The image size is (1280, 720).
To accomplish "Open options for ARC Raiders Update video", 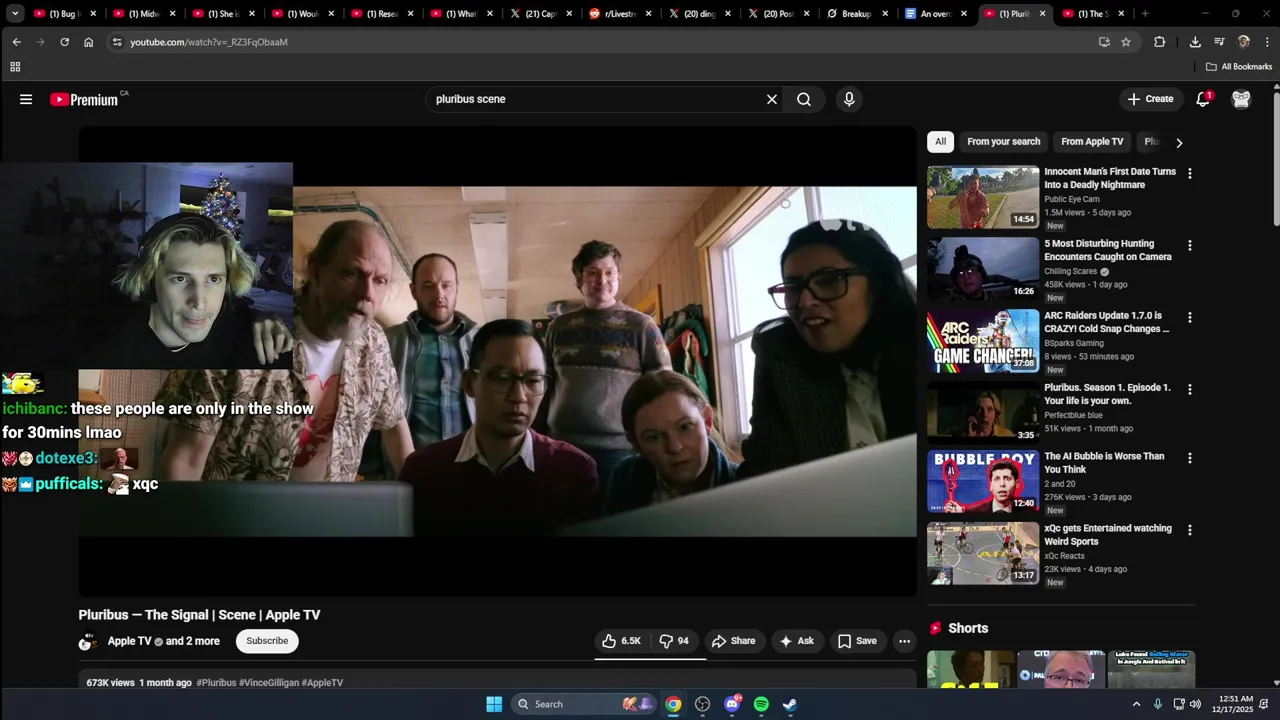I will [x=1189, y=317].
